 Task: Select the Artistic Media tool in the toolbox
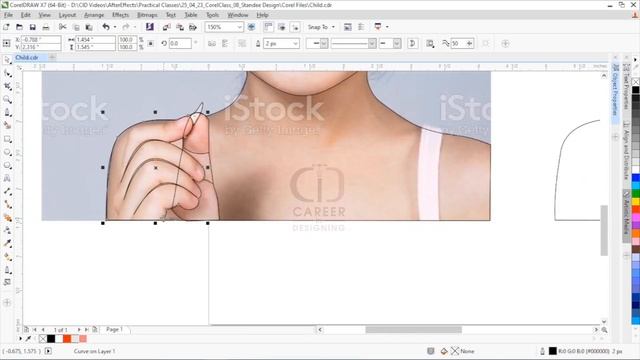pos(7,126)
